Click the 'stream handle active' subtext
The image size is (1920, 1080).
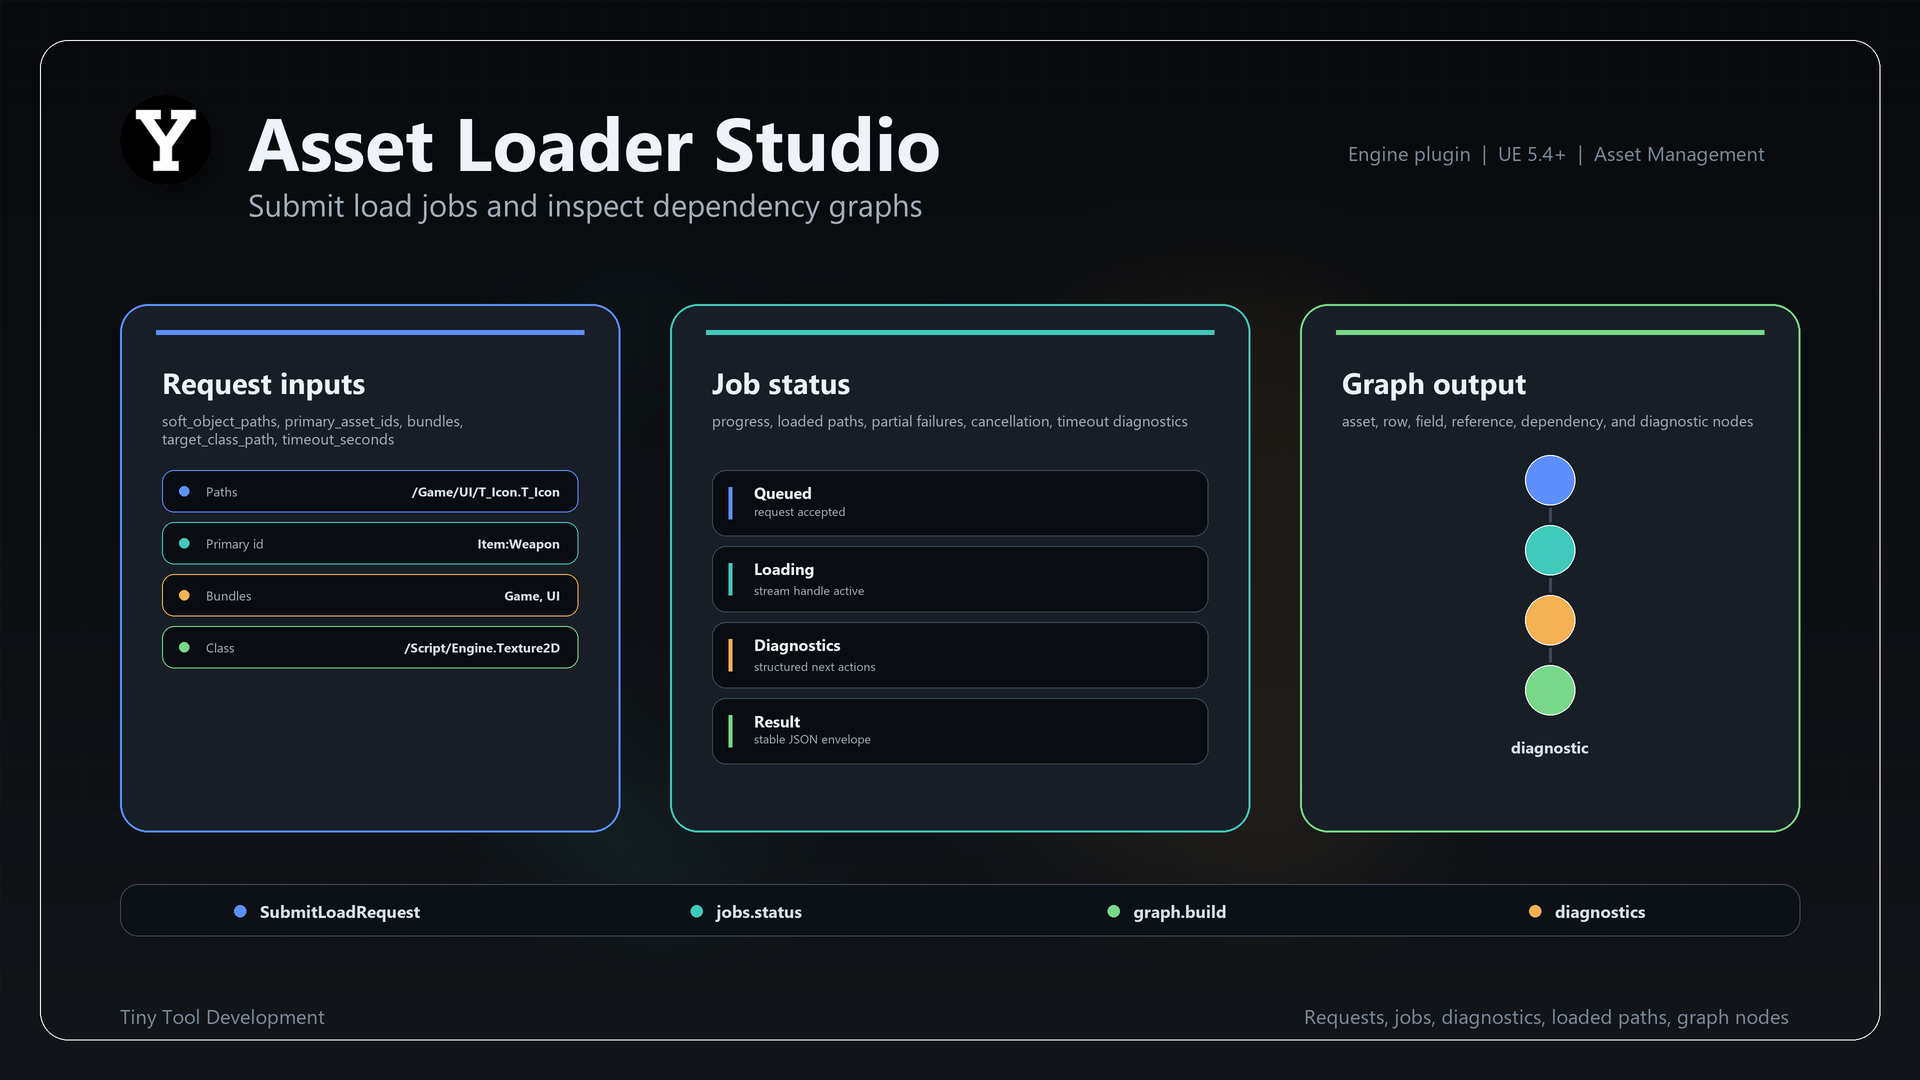(x=809, y=591)
